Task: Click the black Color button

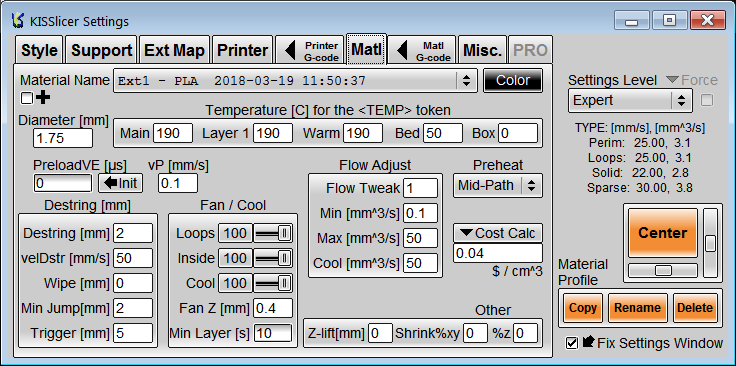Action: click(x=513, y=80)
